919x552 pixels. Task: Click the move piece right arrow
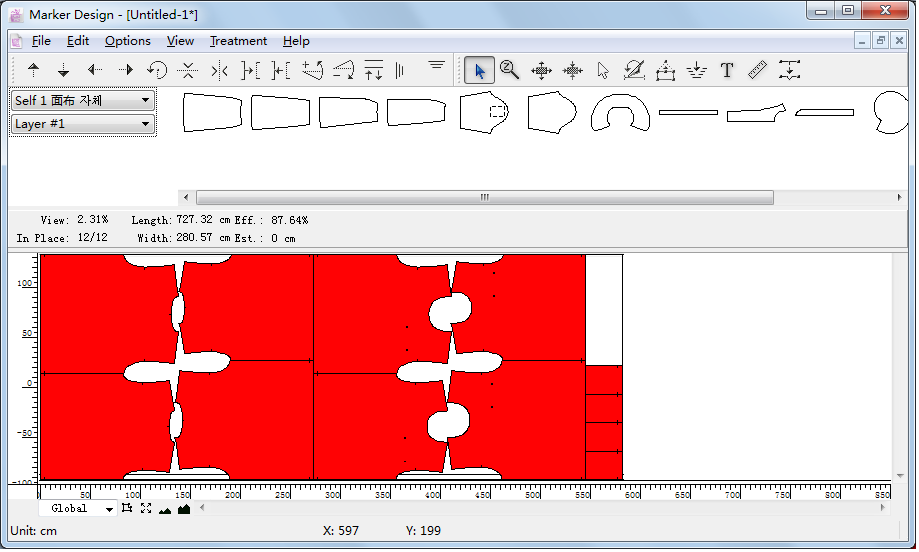126,70
